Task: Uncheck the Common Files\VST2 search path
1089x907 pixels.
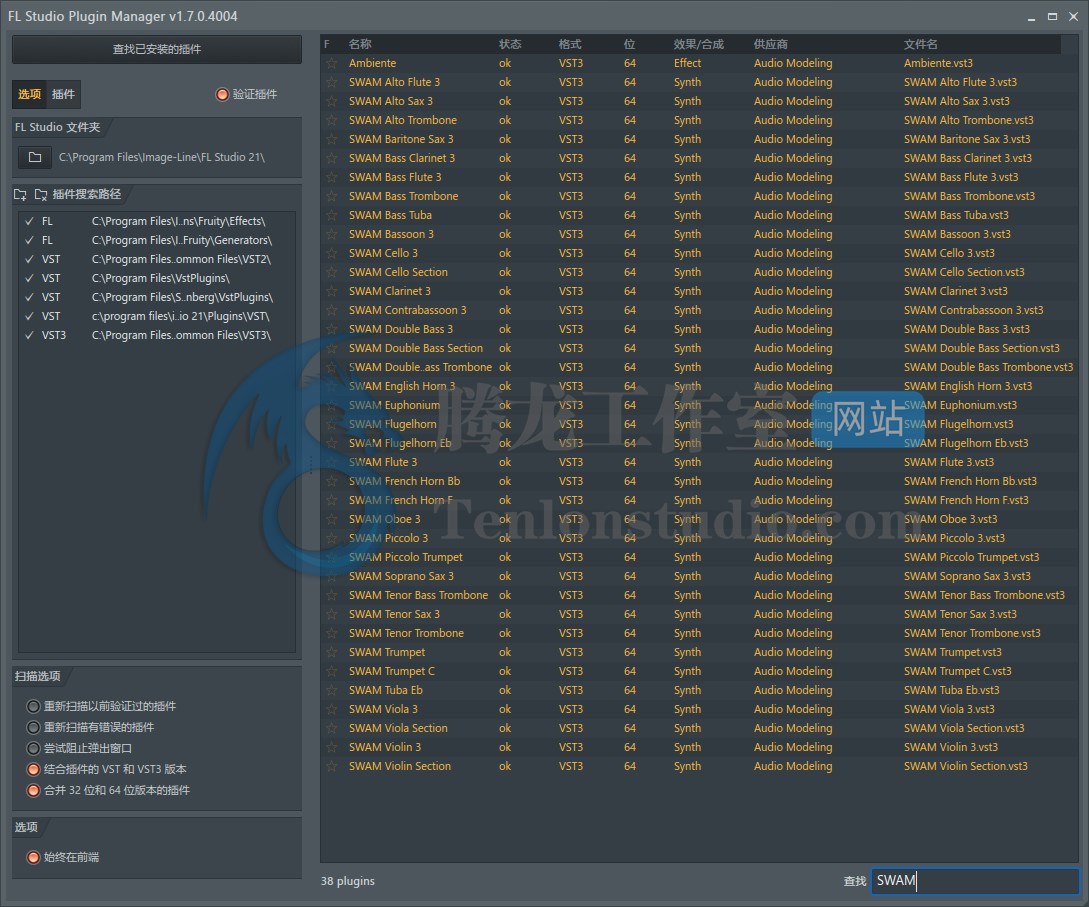Action: (29, 259)
